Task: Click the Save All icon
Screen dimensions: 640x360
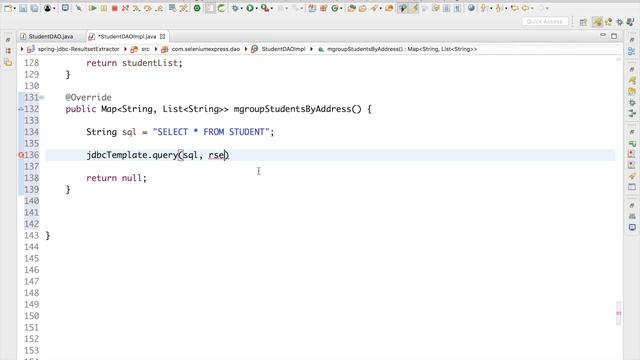Action: (34, 8)
